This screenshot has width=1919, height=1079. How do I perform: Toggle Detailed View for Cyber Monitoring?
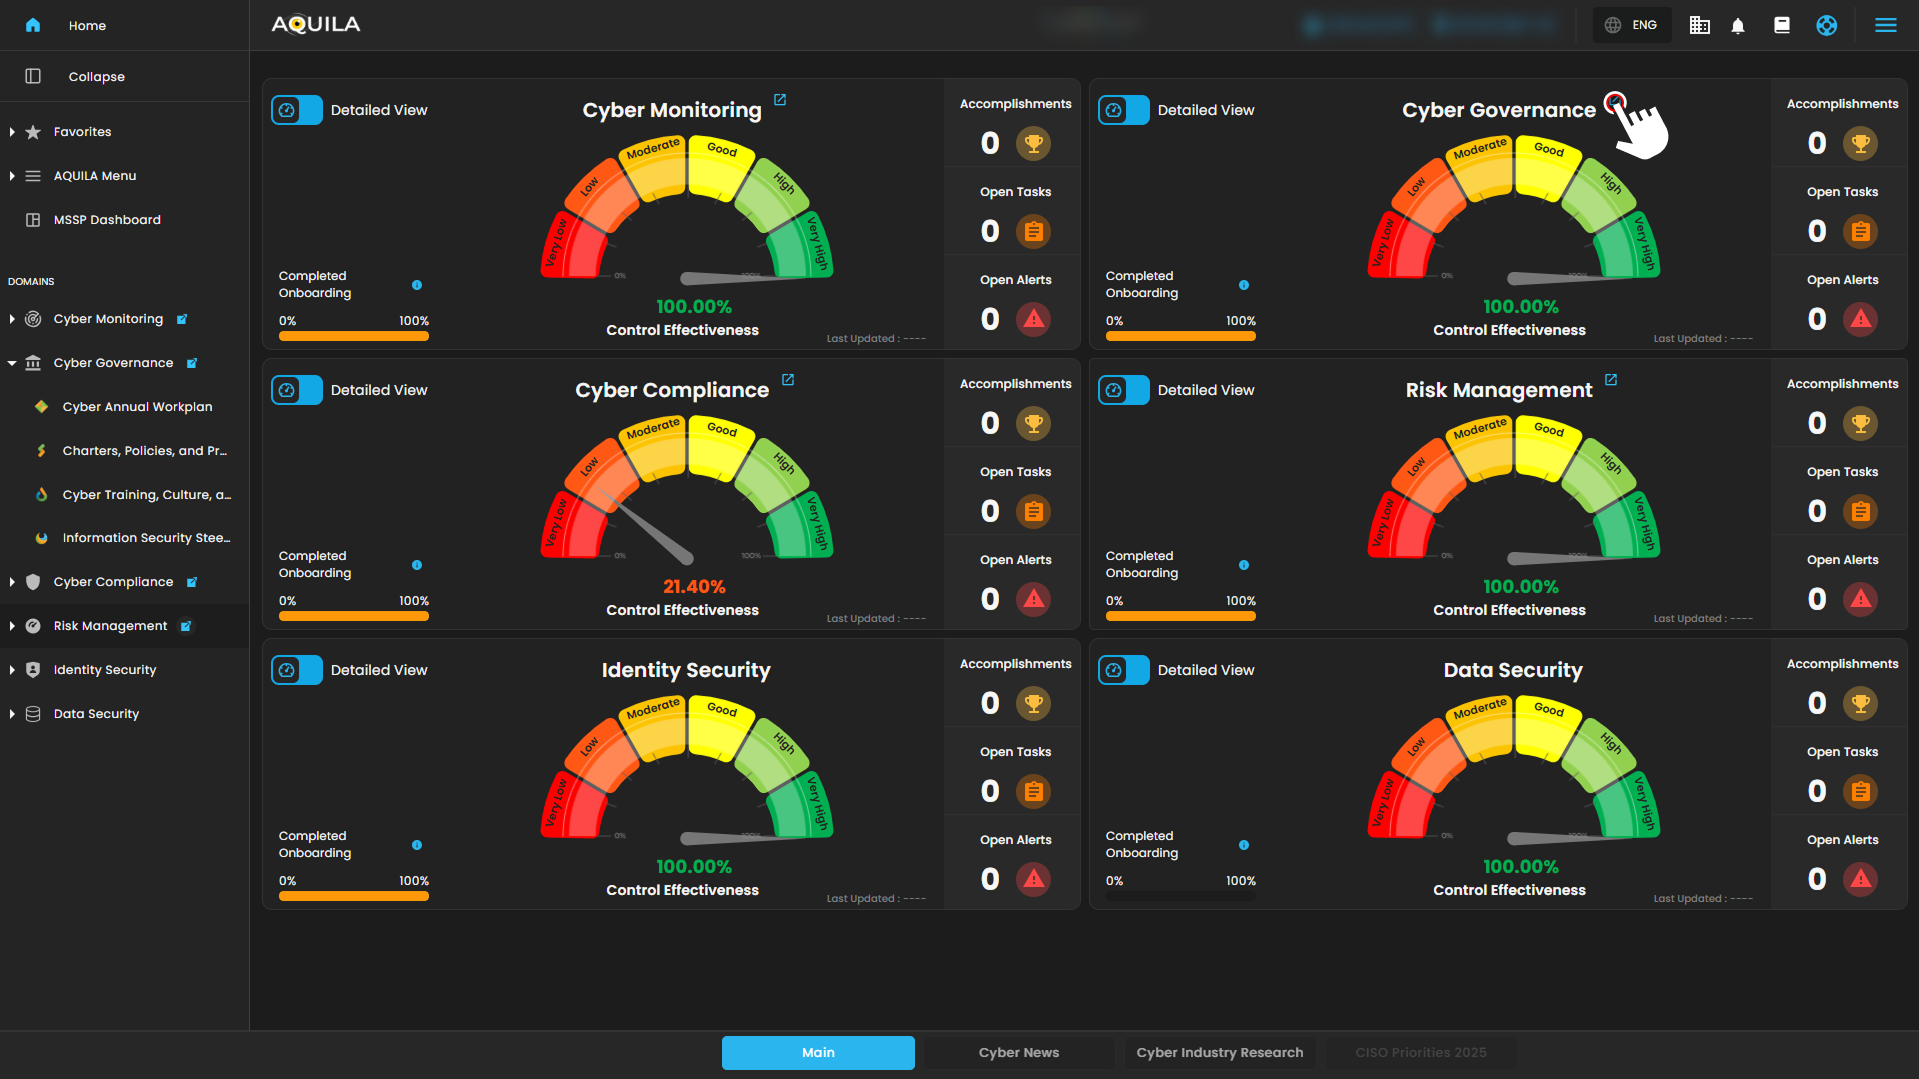point(297,110)
